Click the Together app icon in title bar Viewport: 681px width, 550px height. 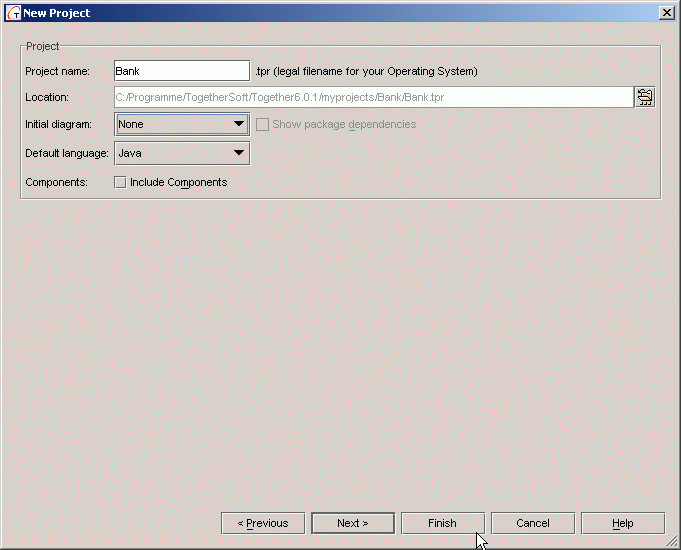click(x=13, y=13)
